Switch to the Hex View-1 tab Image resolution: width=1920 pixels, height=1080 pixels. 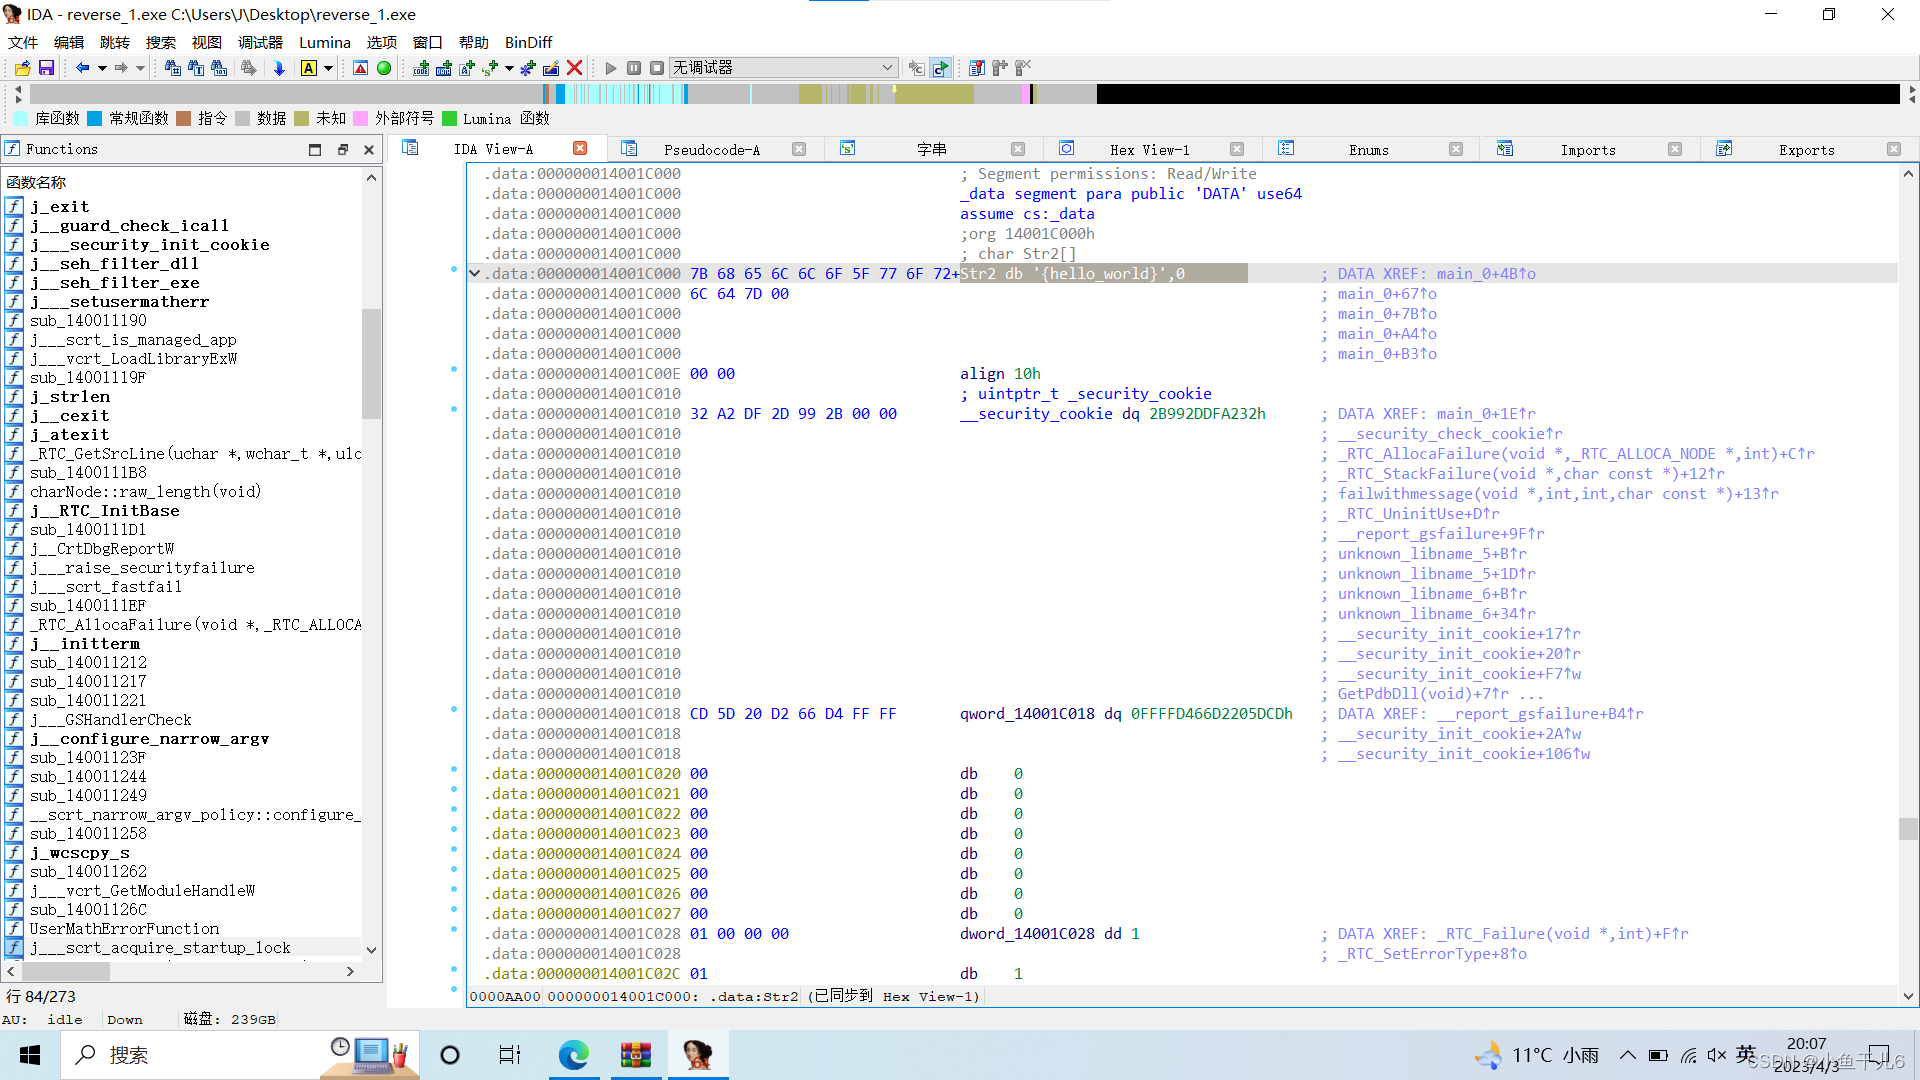pos(1149,150)
